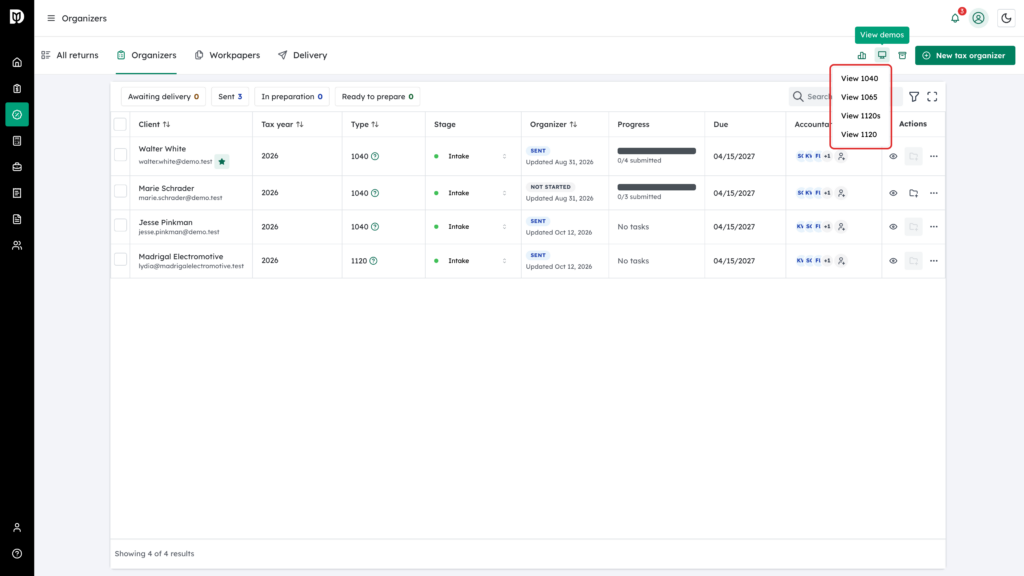Toggle the select-all checkbox in table header
Viewport: 1024px width, 576px height.
[x=120, y=124]
